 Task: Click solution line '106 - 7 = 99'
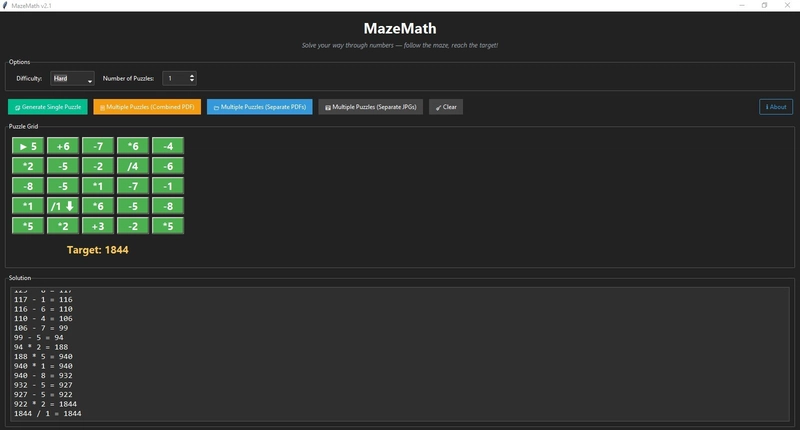pos(41,328)
